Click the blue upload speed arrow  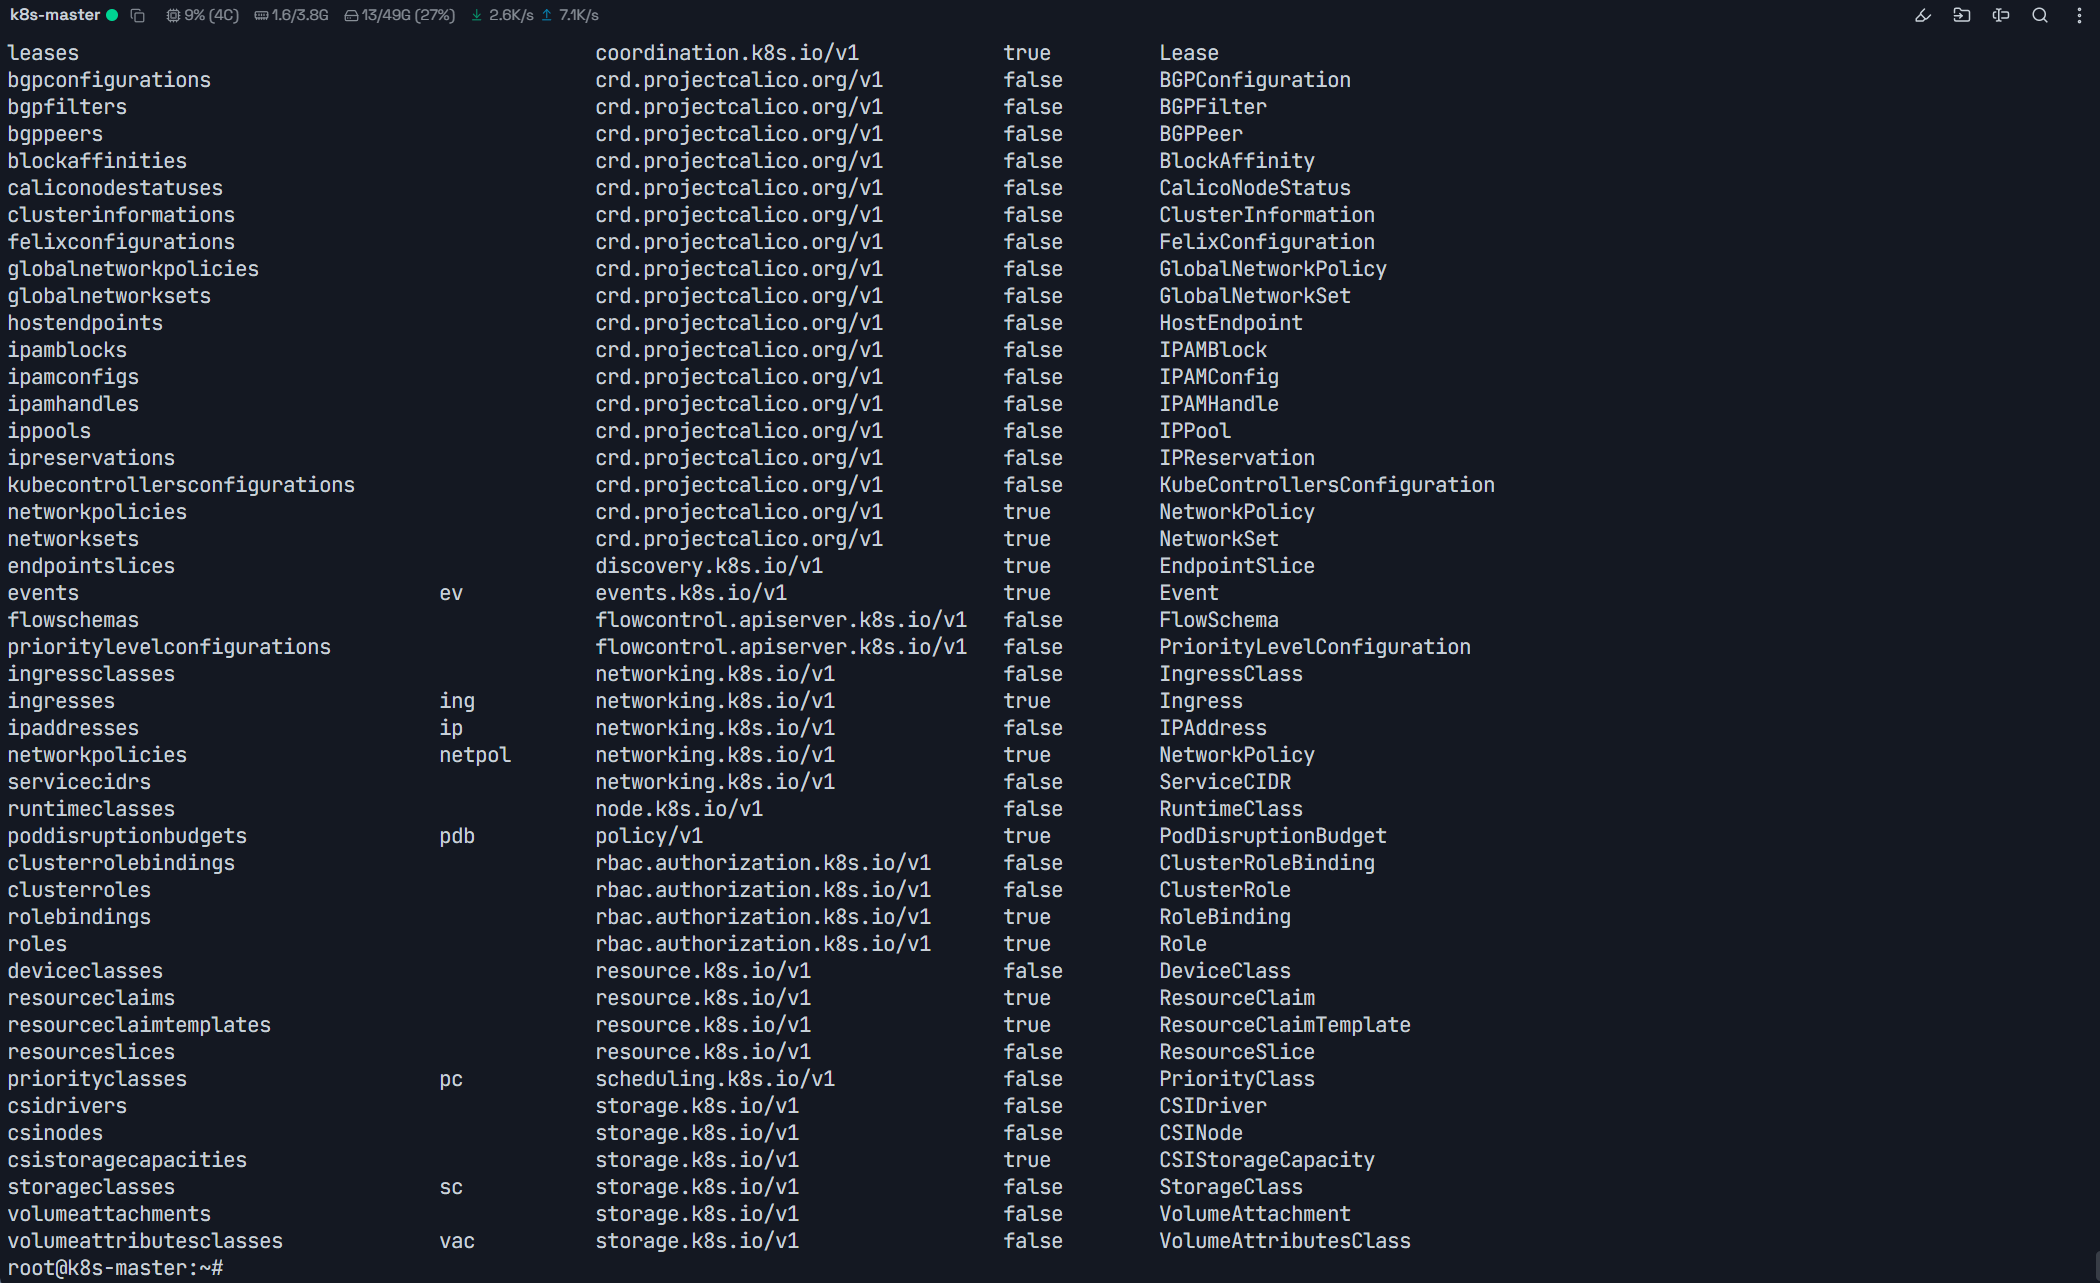(x=547, y=15)
